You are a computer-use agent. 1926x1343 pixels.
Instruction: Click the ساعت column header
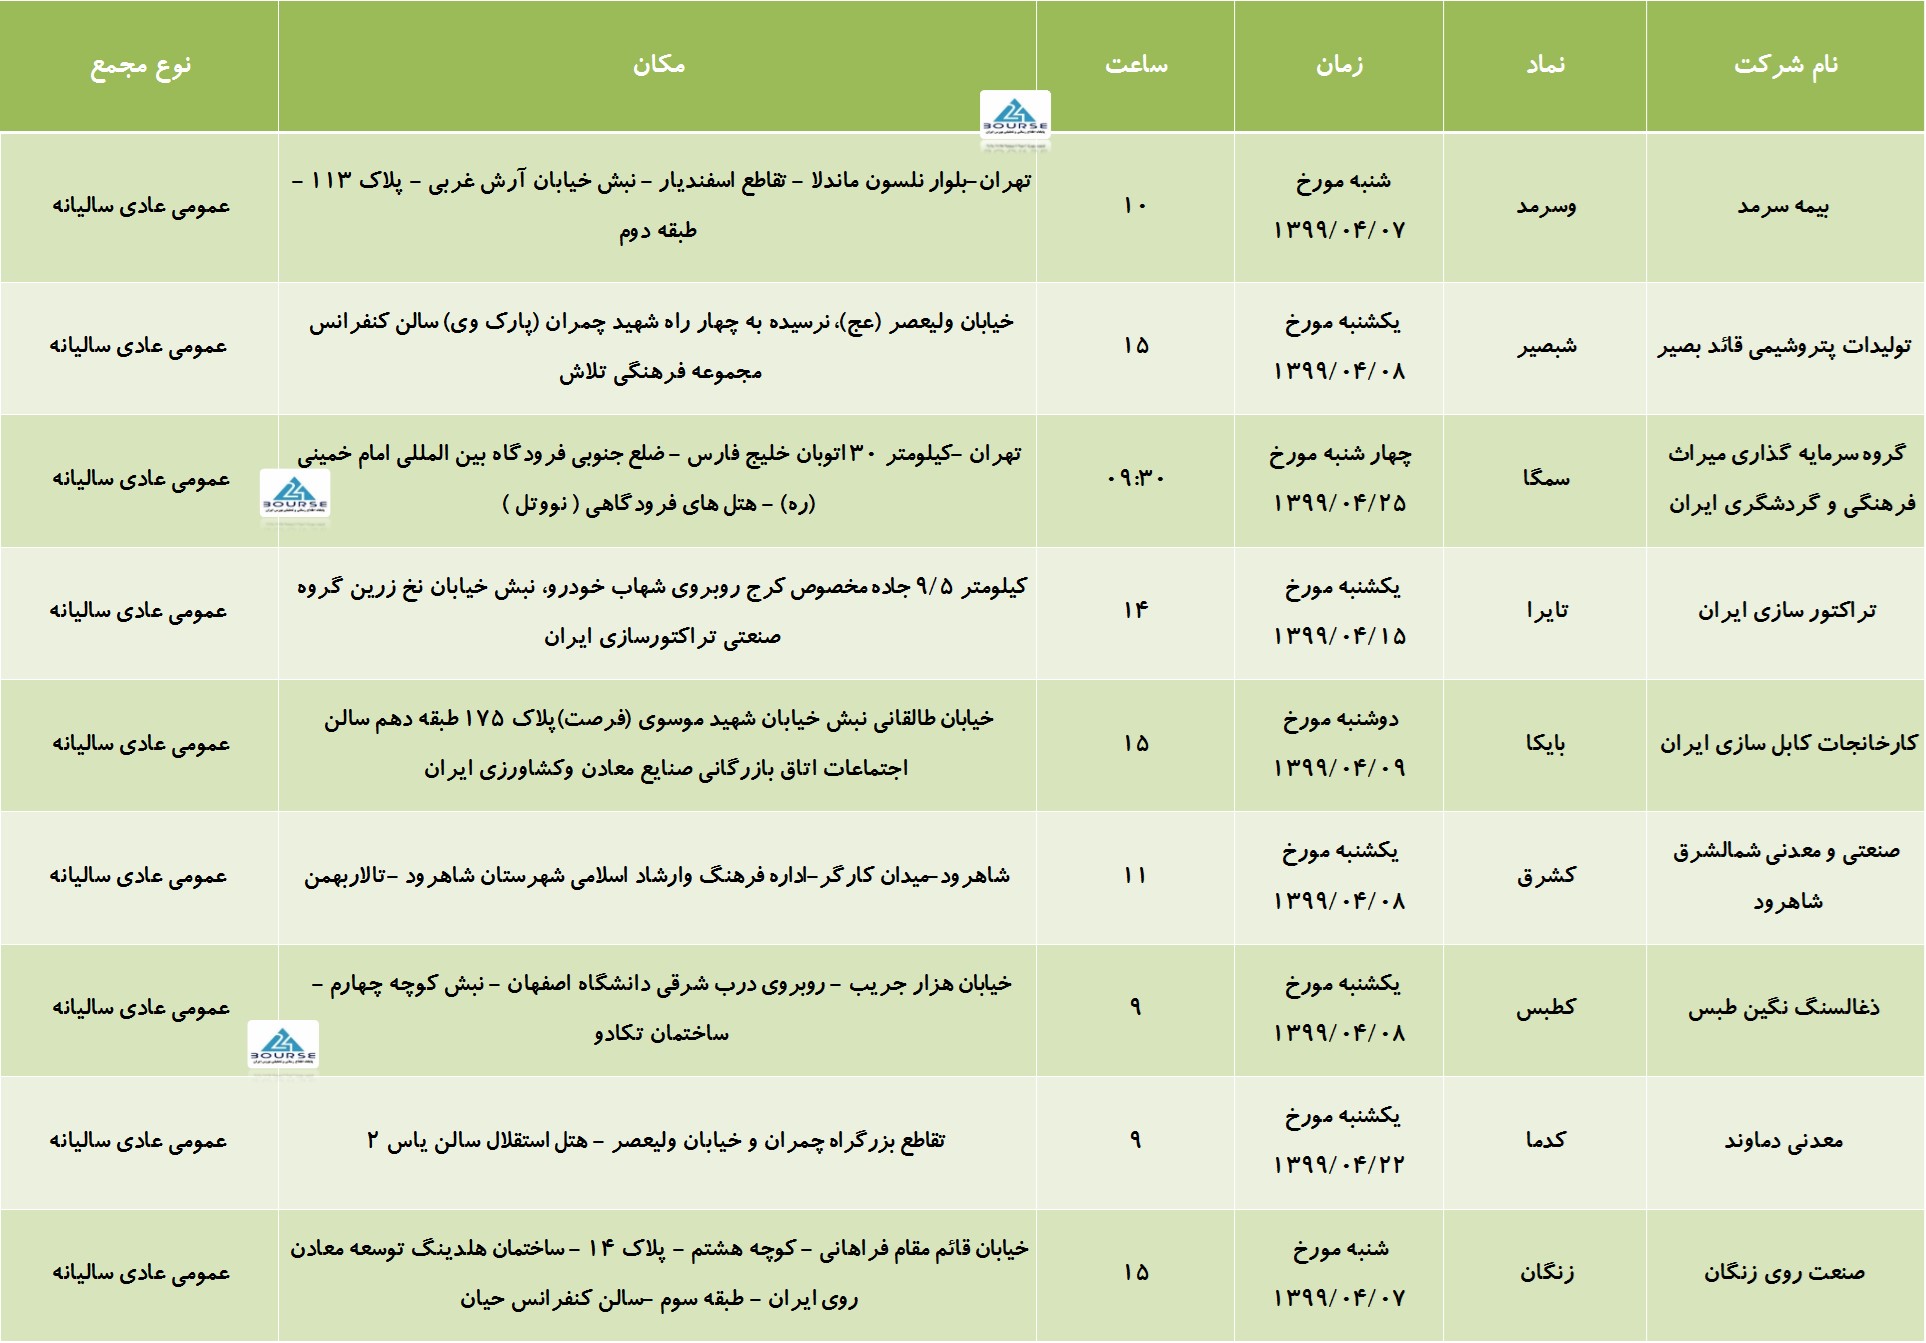point(1135,65)
